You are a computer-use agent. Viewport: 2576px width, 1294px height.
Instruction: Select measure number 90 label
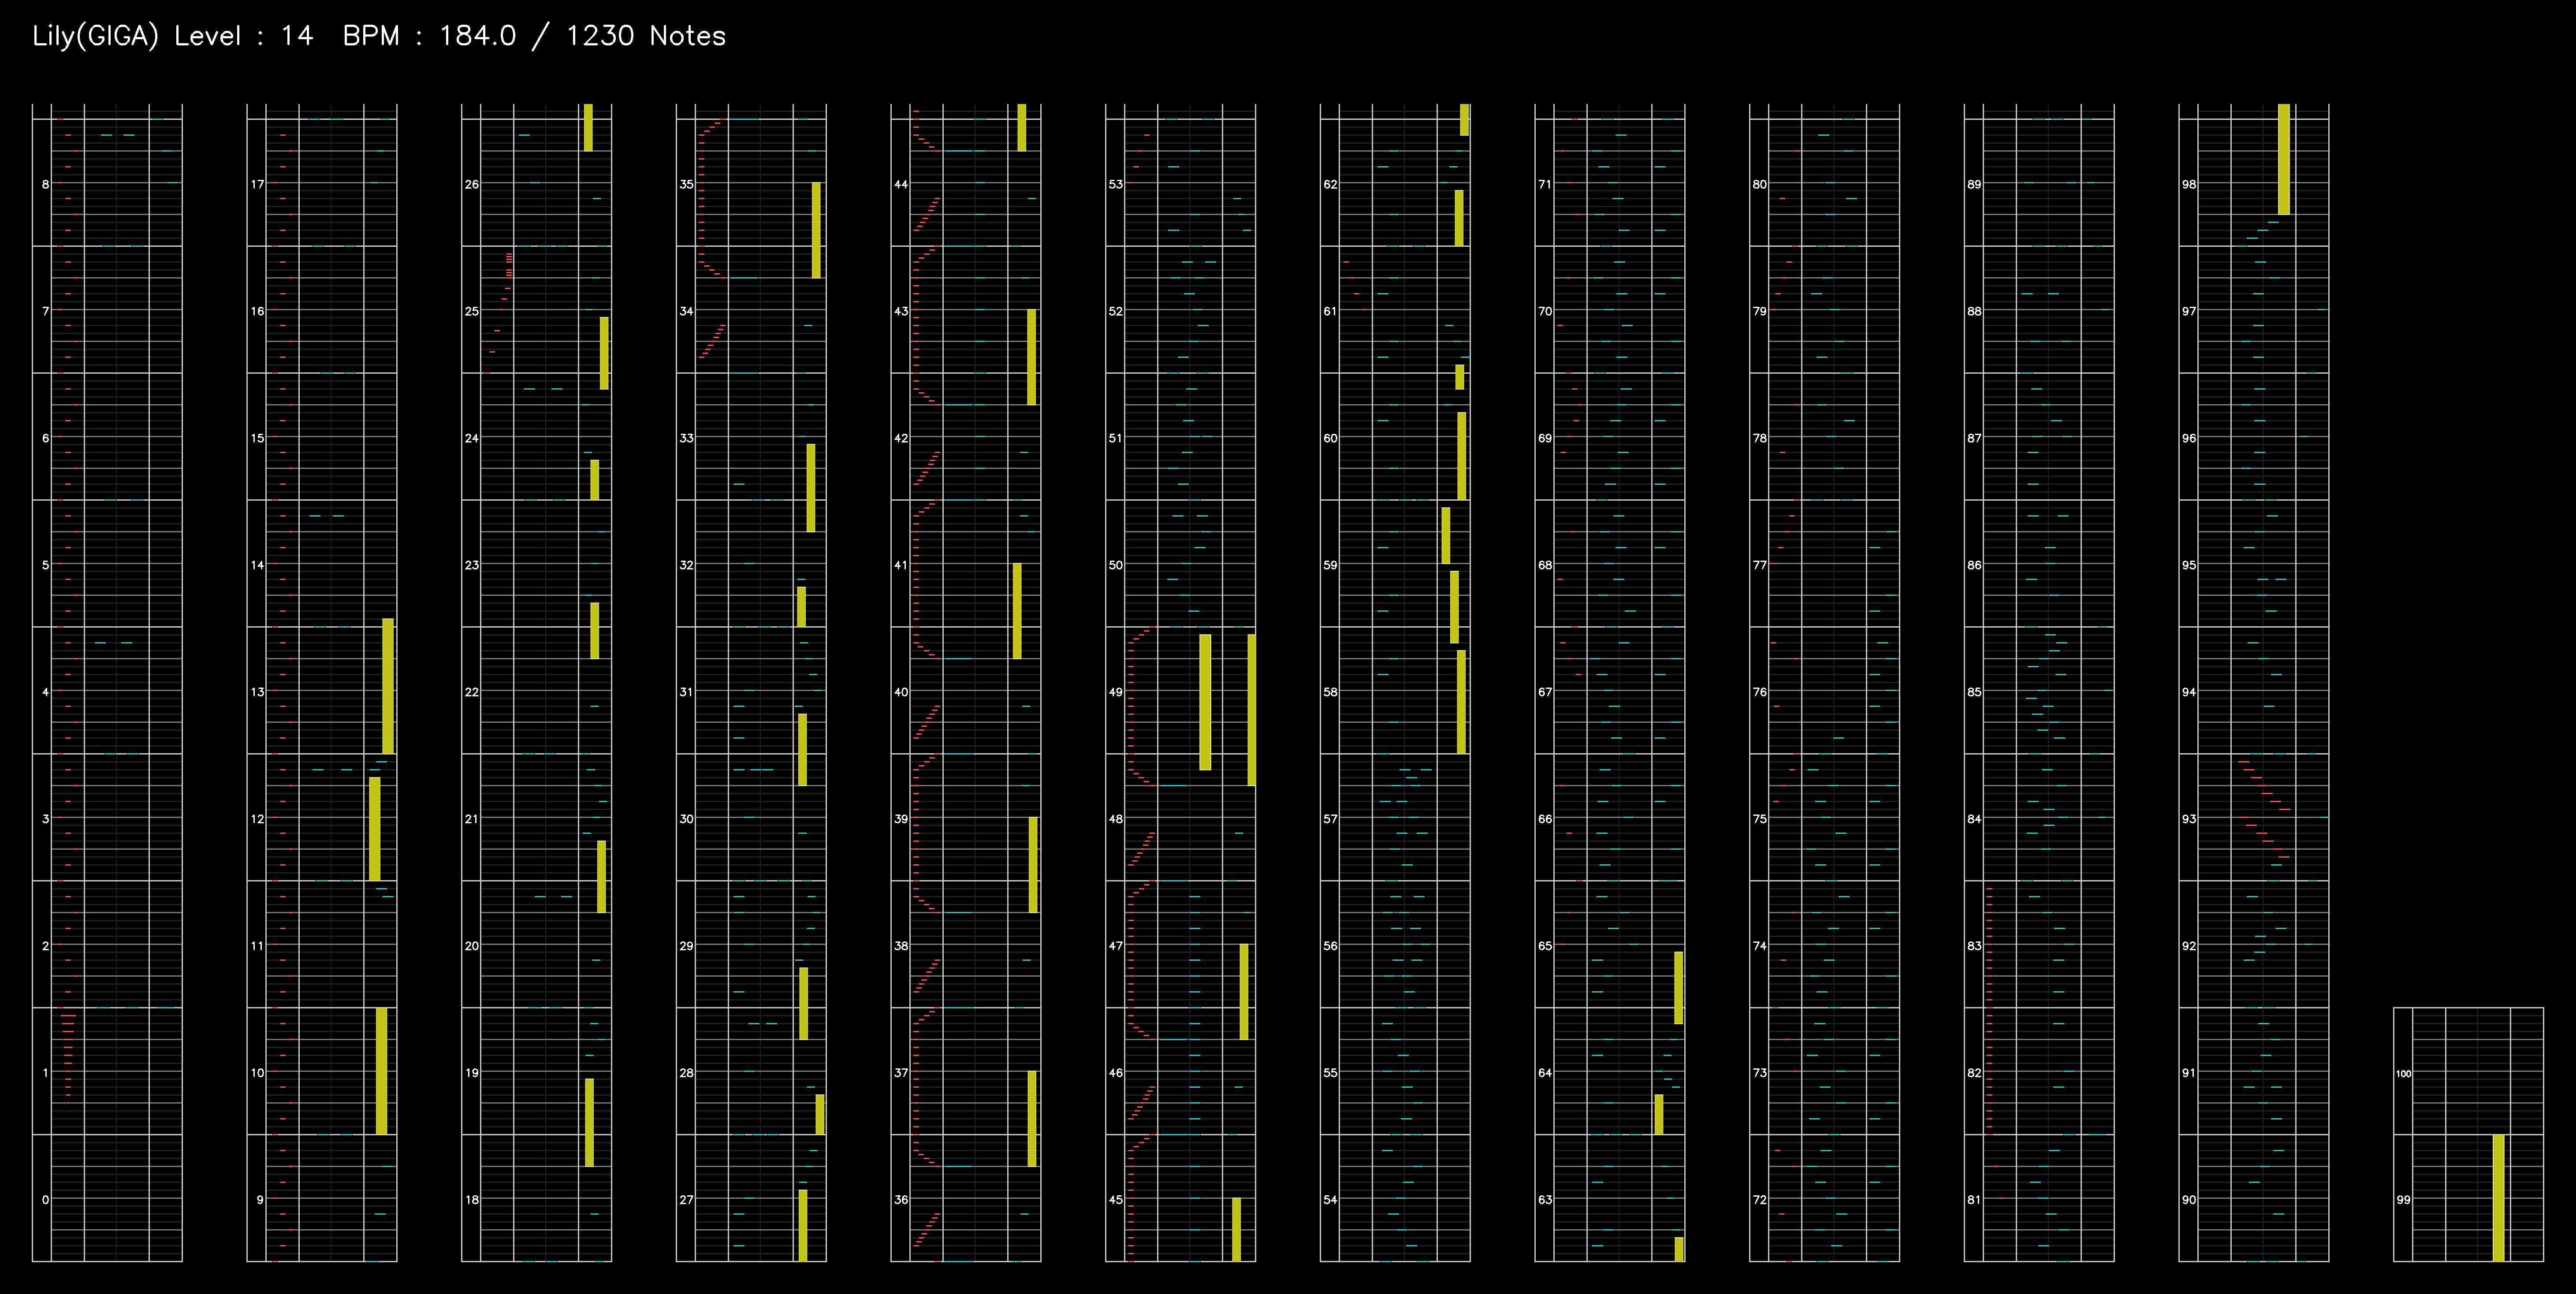point(2189,1199)
